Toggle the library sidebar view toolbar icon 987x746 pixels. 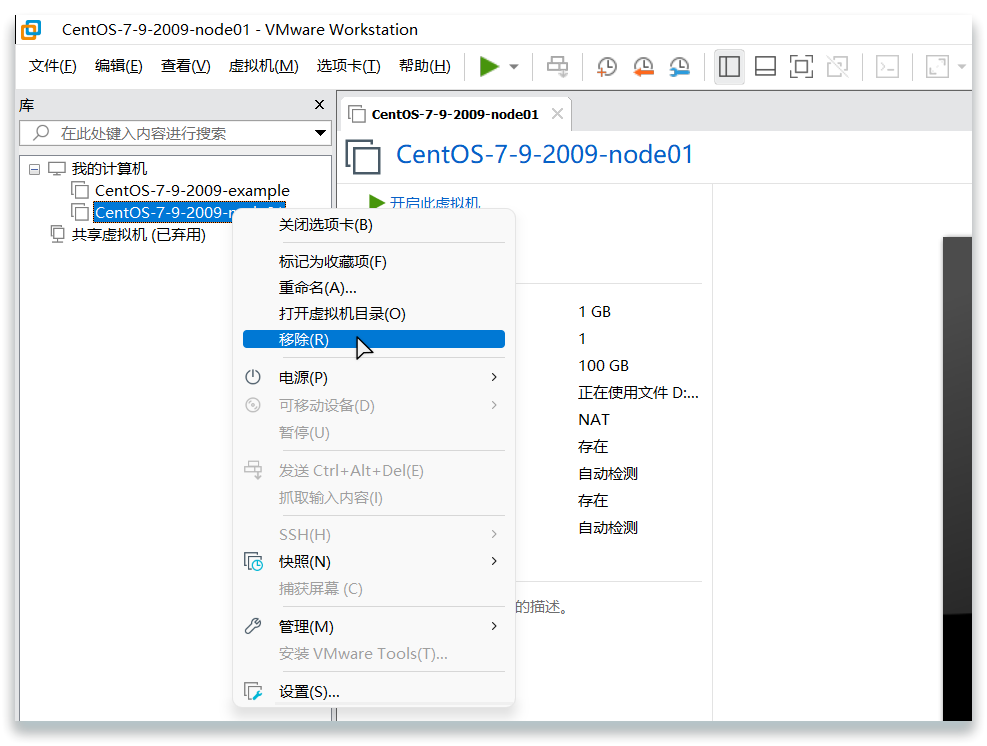729,66
